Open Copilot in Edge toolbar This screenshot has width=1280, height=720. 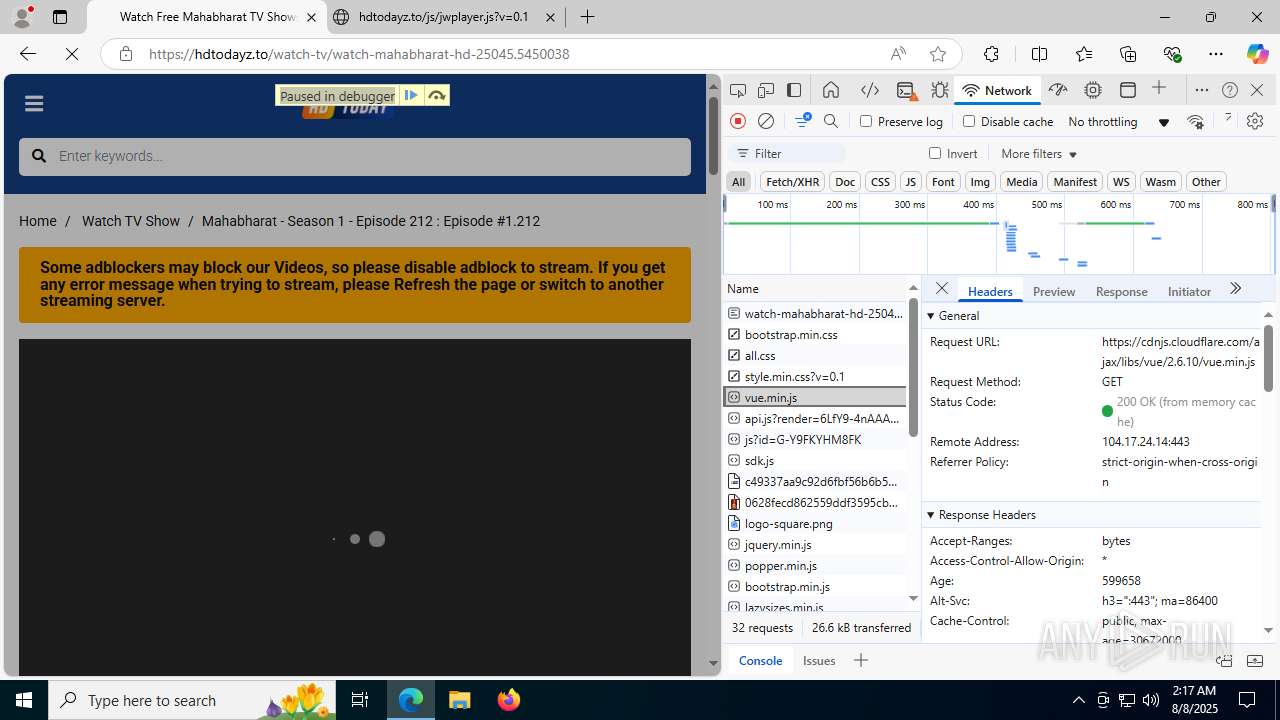pos(1257,54)
